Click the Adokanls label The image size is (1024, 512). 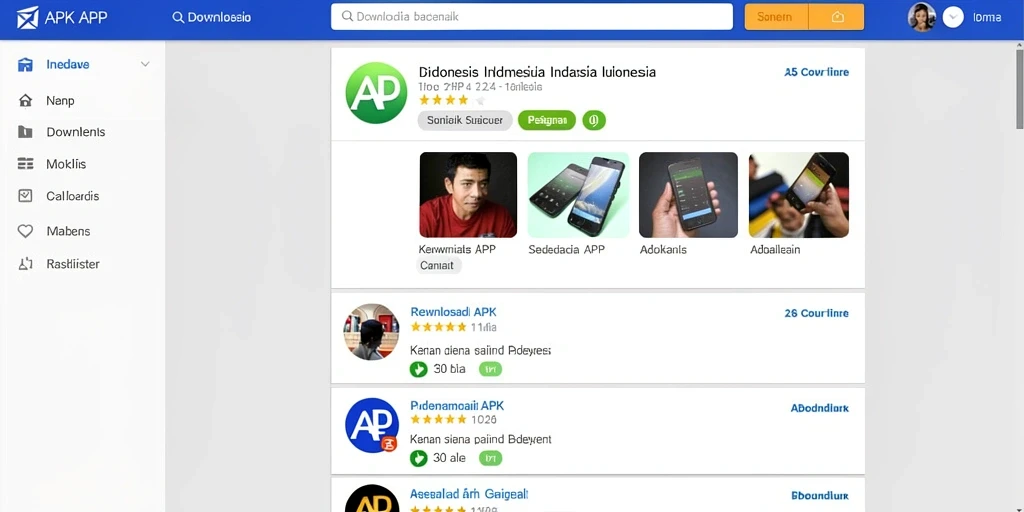click(663, 249)
